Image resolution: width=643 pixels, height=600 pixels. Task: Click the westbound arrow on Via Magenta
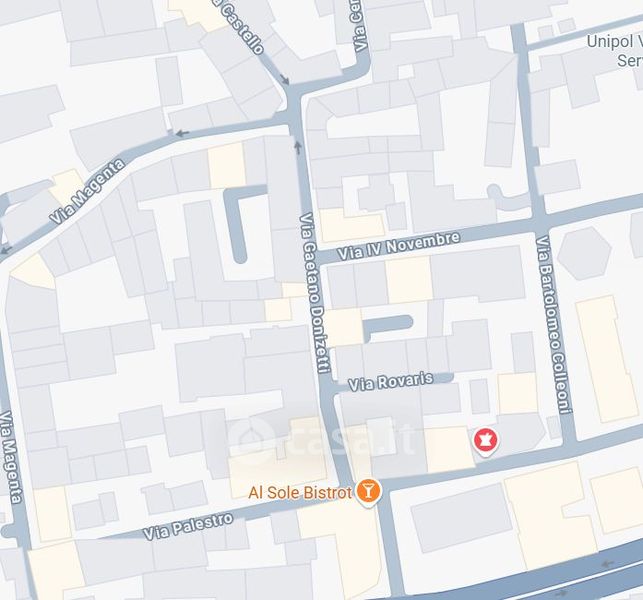pos(182,133)
